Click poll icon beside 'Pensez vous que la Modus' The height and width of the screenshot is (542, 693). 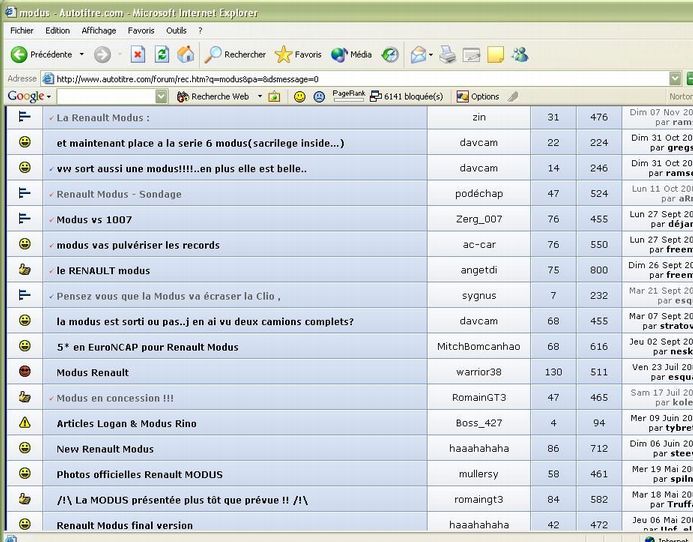click(25, 295)
